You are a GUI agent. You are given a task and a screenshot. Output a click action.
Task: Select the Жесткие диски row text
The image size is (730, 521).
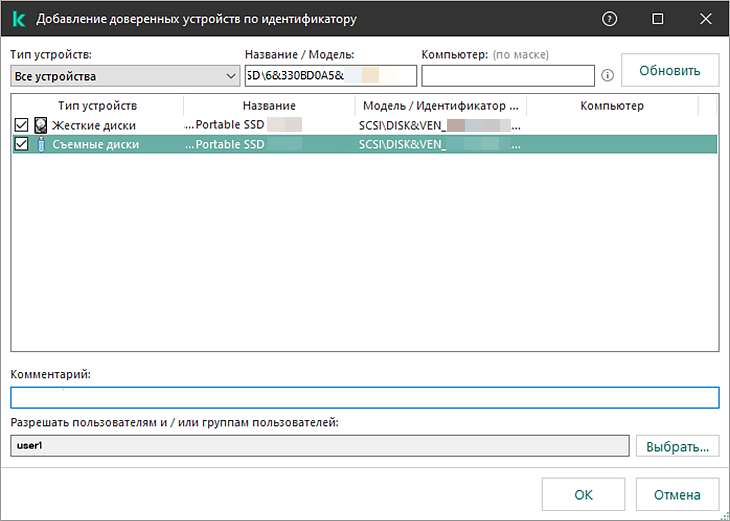(x=94, y=126)
